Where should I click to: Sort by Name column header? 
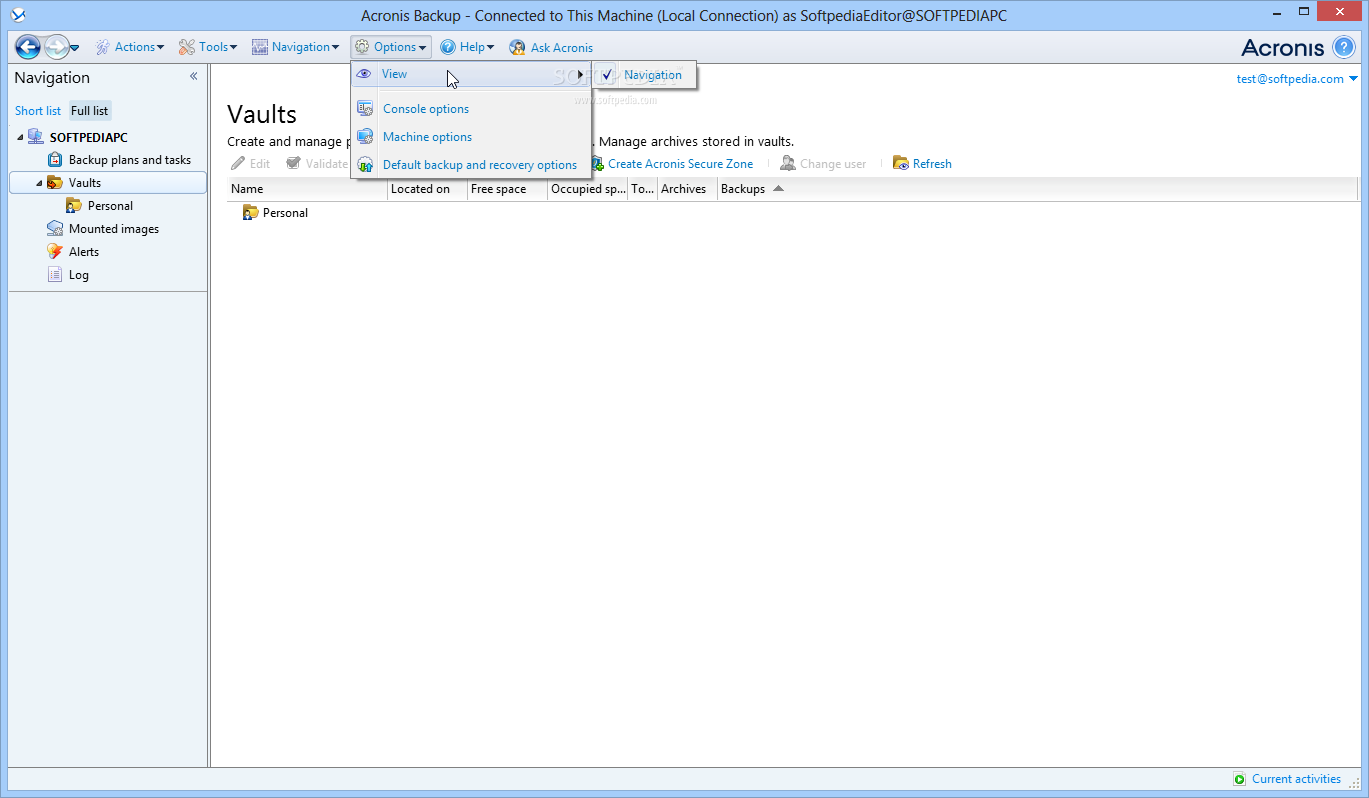pyautogui.click(x=308, y=189)
